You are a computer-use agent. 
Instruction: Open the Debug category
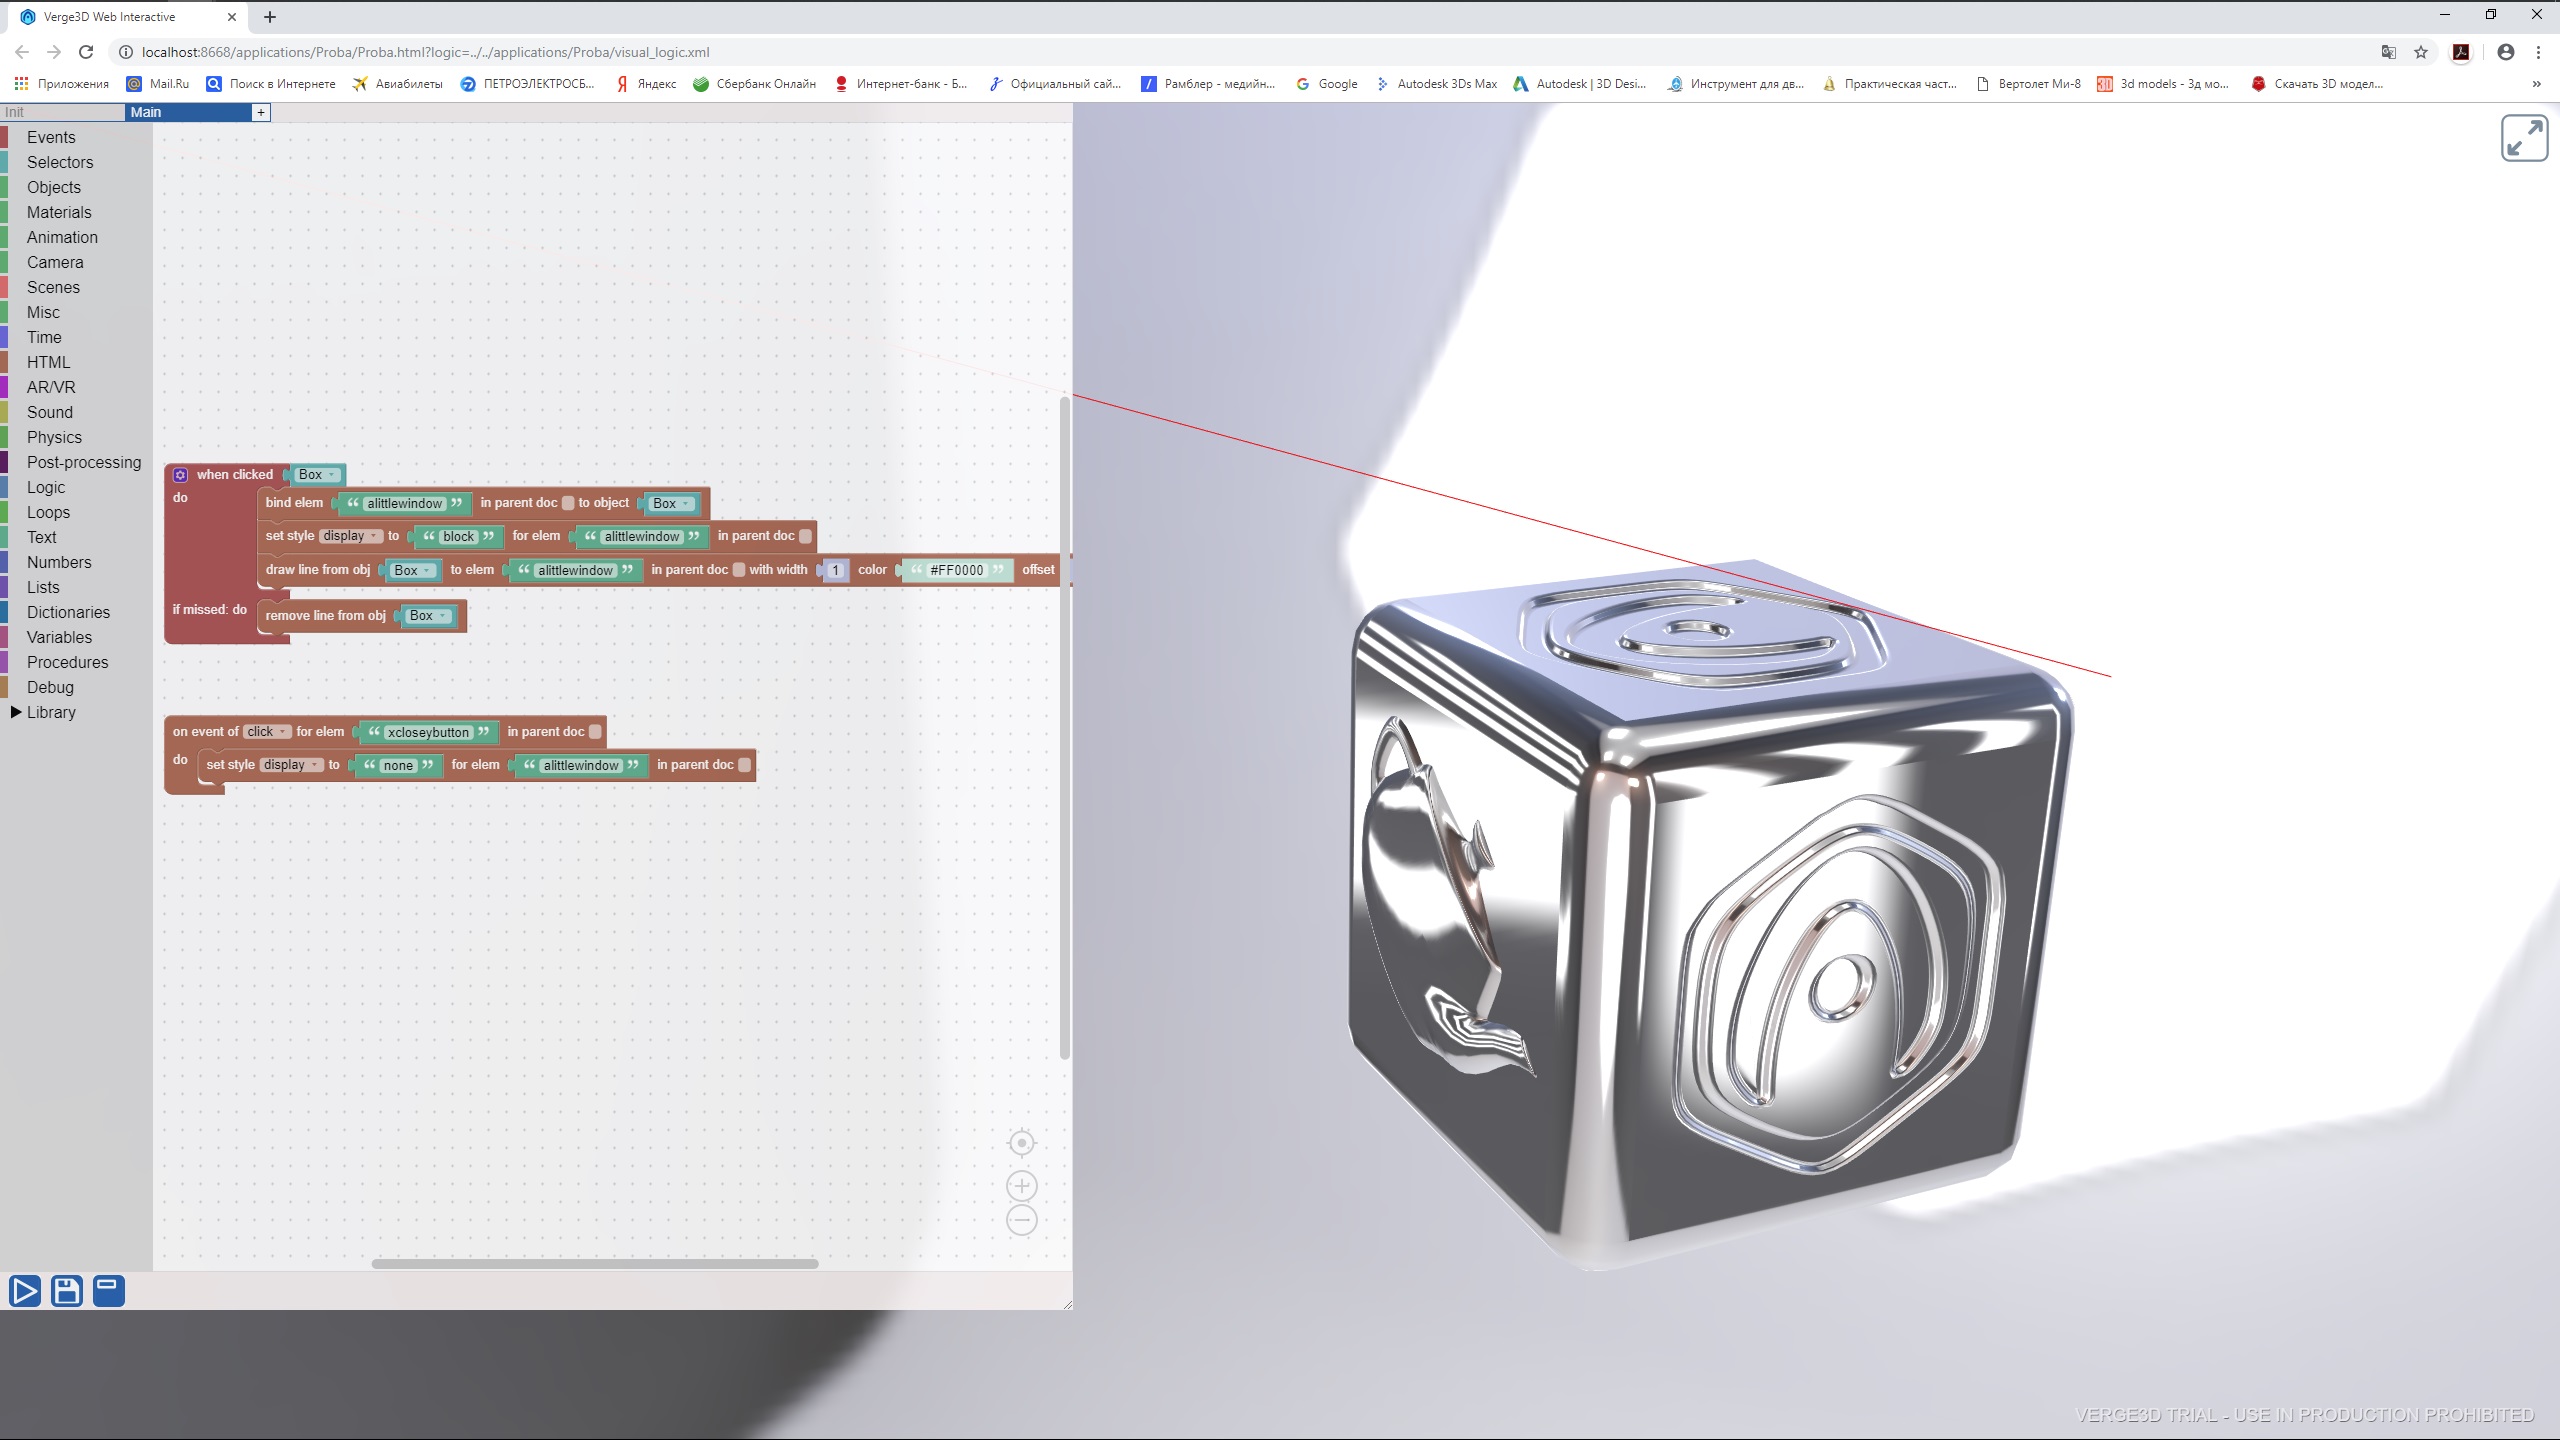(50, 687)
